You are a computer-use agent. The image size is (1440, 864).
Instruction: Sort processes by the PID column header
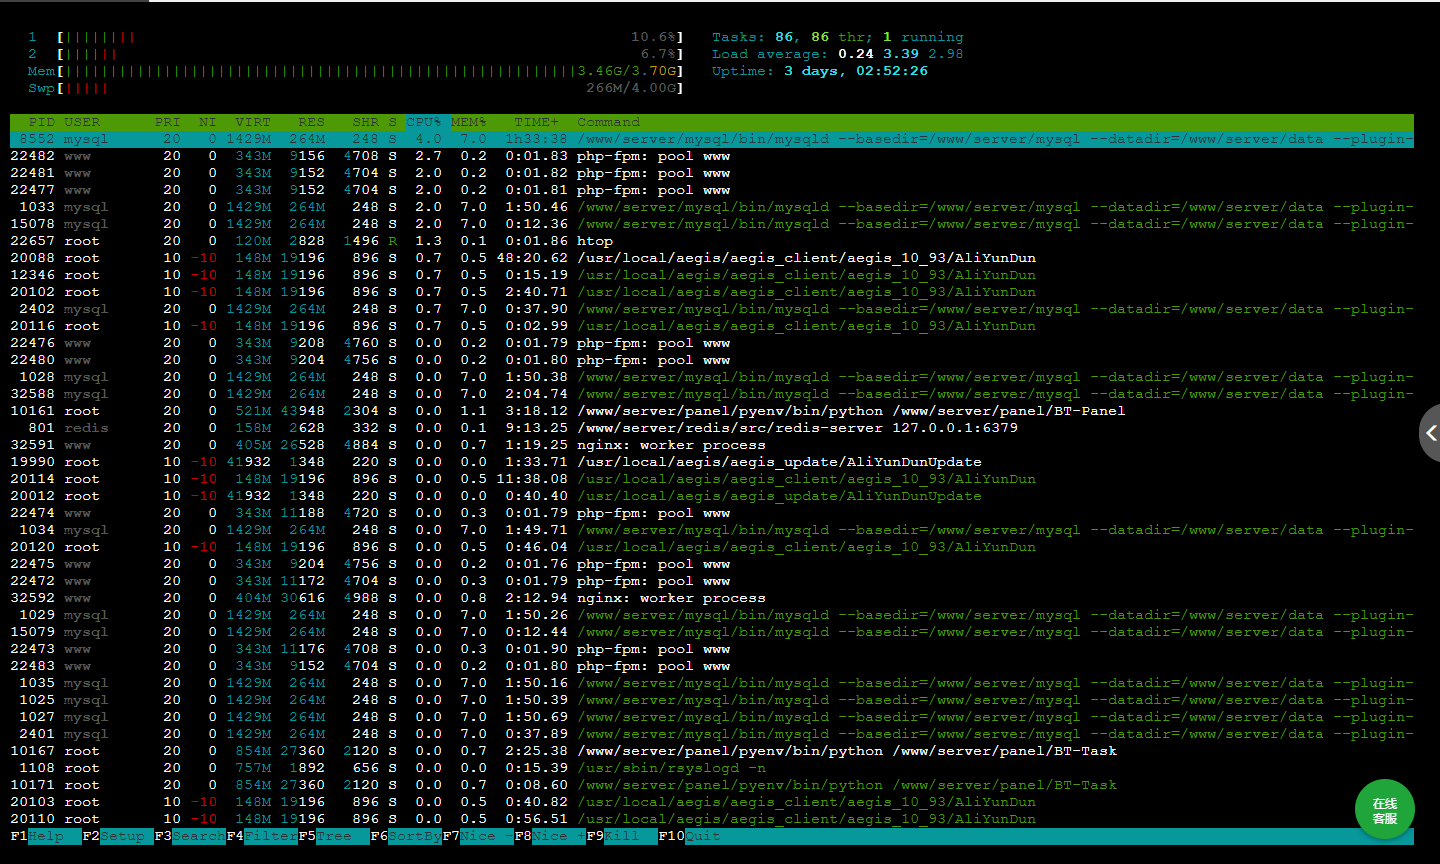(42, 122)
